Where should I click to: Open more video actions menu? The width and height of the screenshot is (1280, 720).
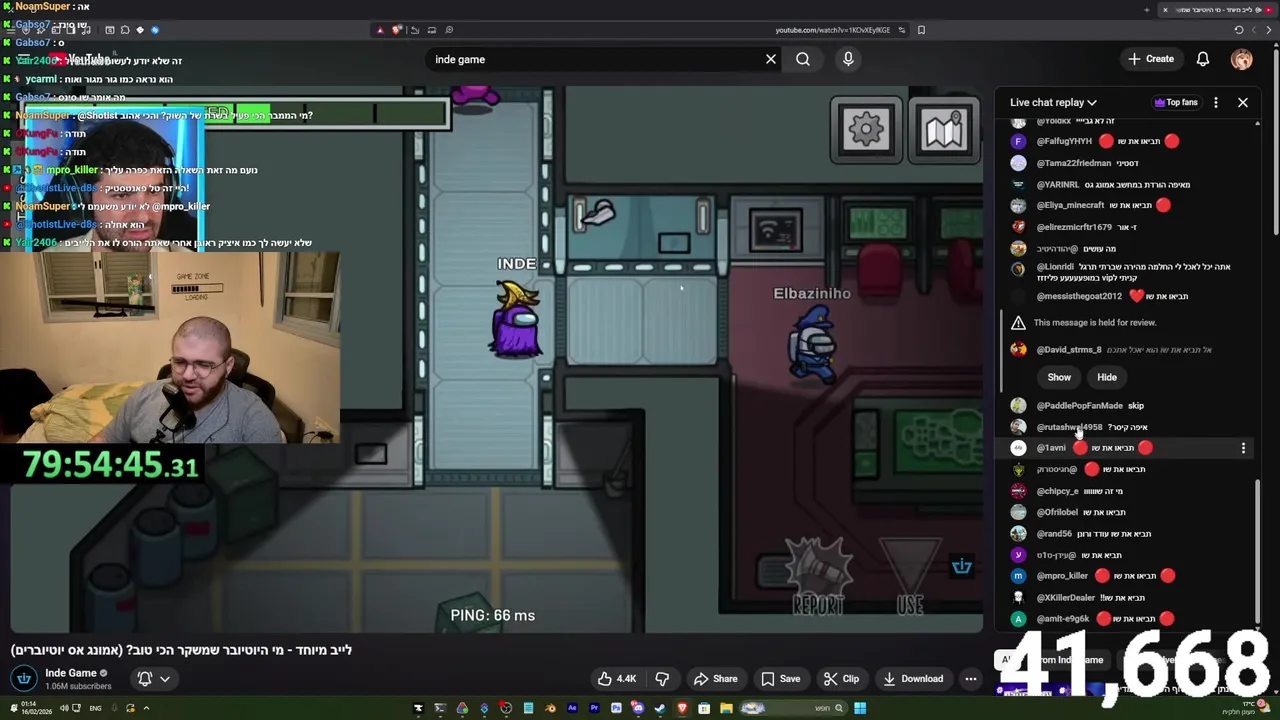970,679
